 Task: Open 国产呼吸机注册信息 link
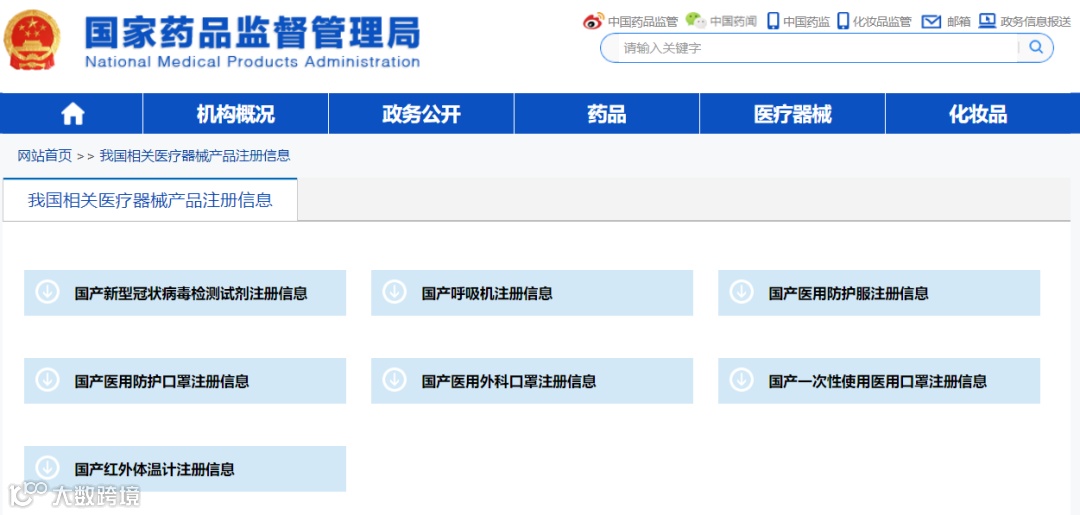(x=487, y=293)
